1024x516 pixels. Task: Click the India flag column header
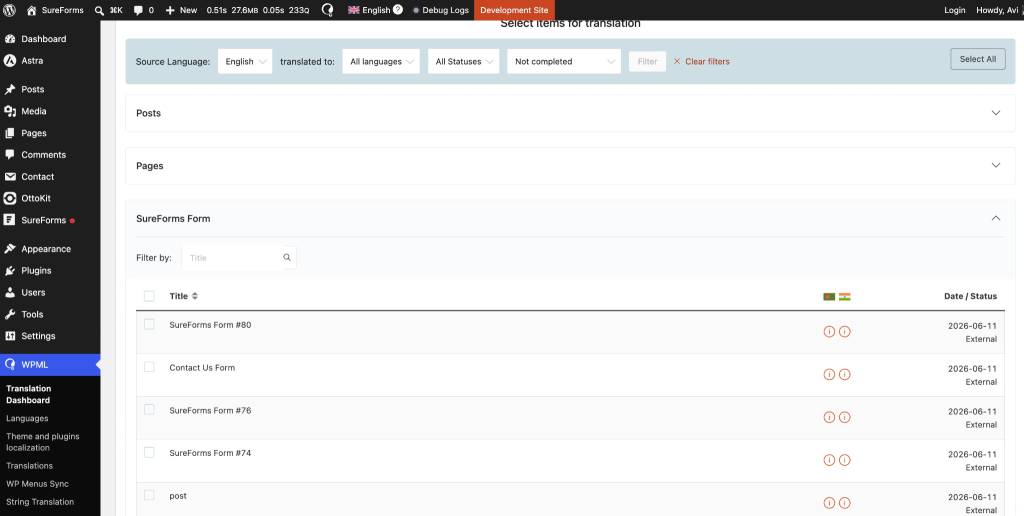click(844, 297)
